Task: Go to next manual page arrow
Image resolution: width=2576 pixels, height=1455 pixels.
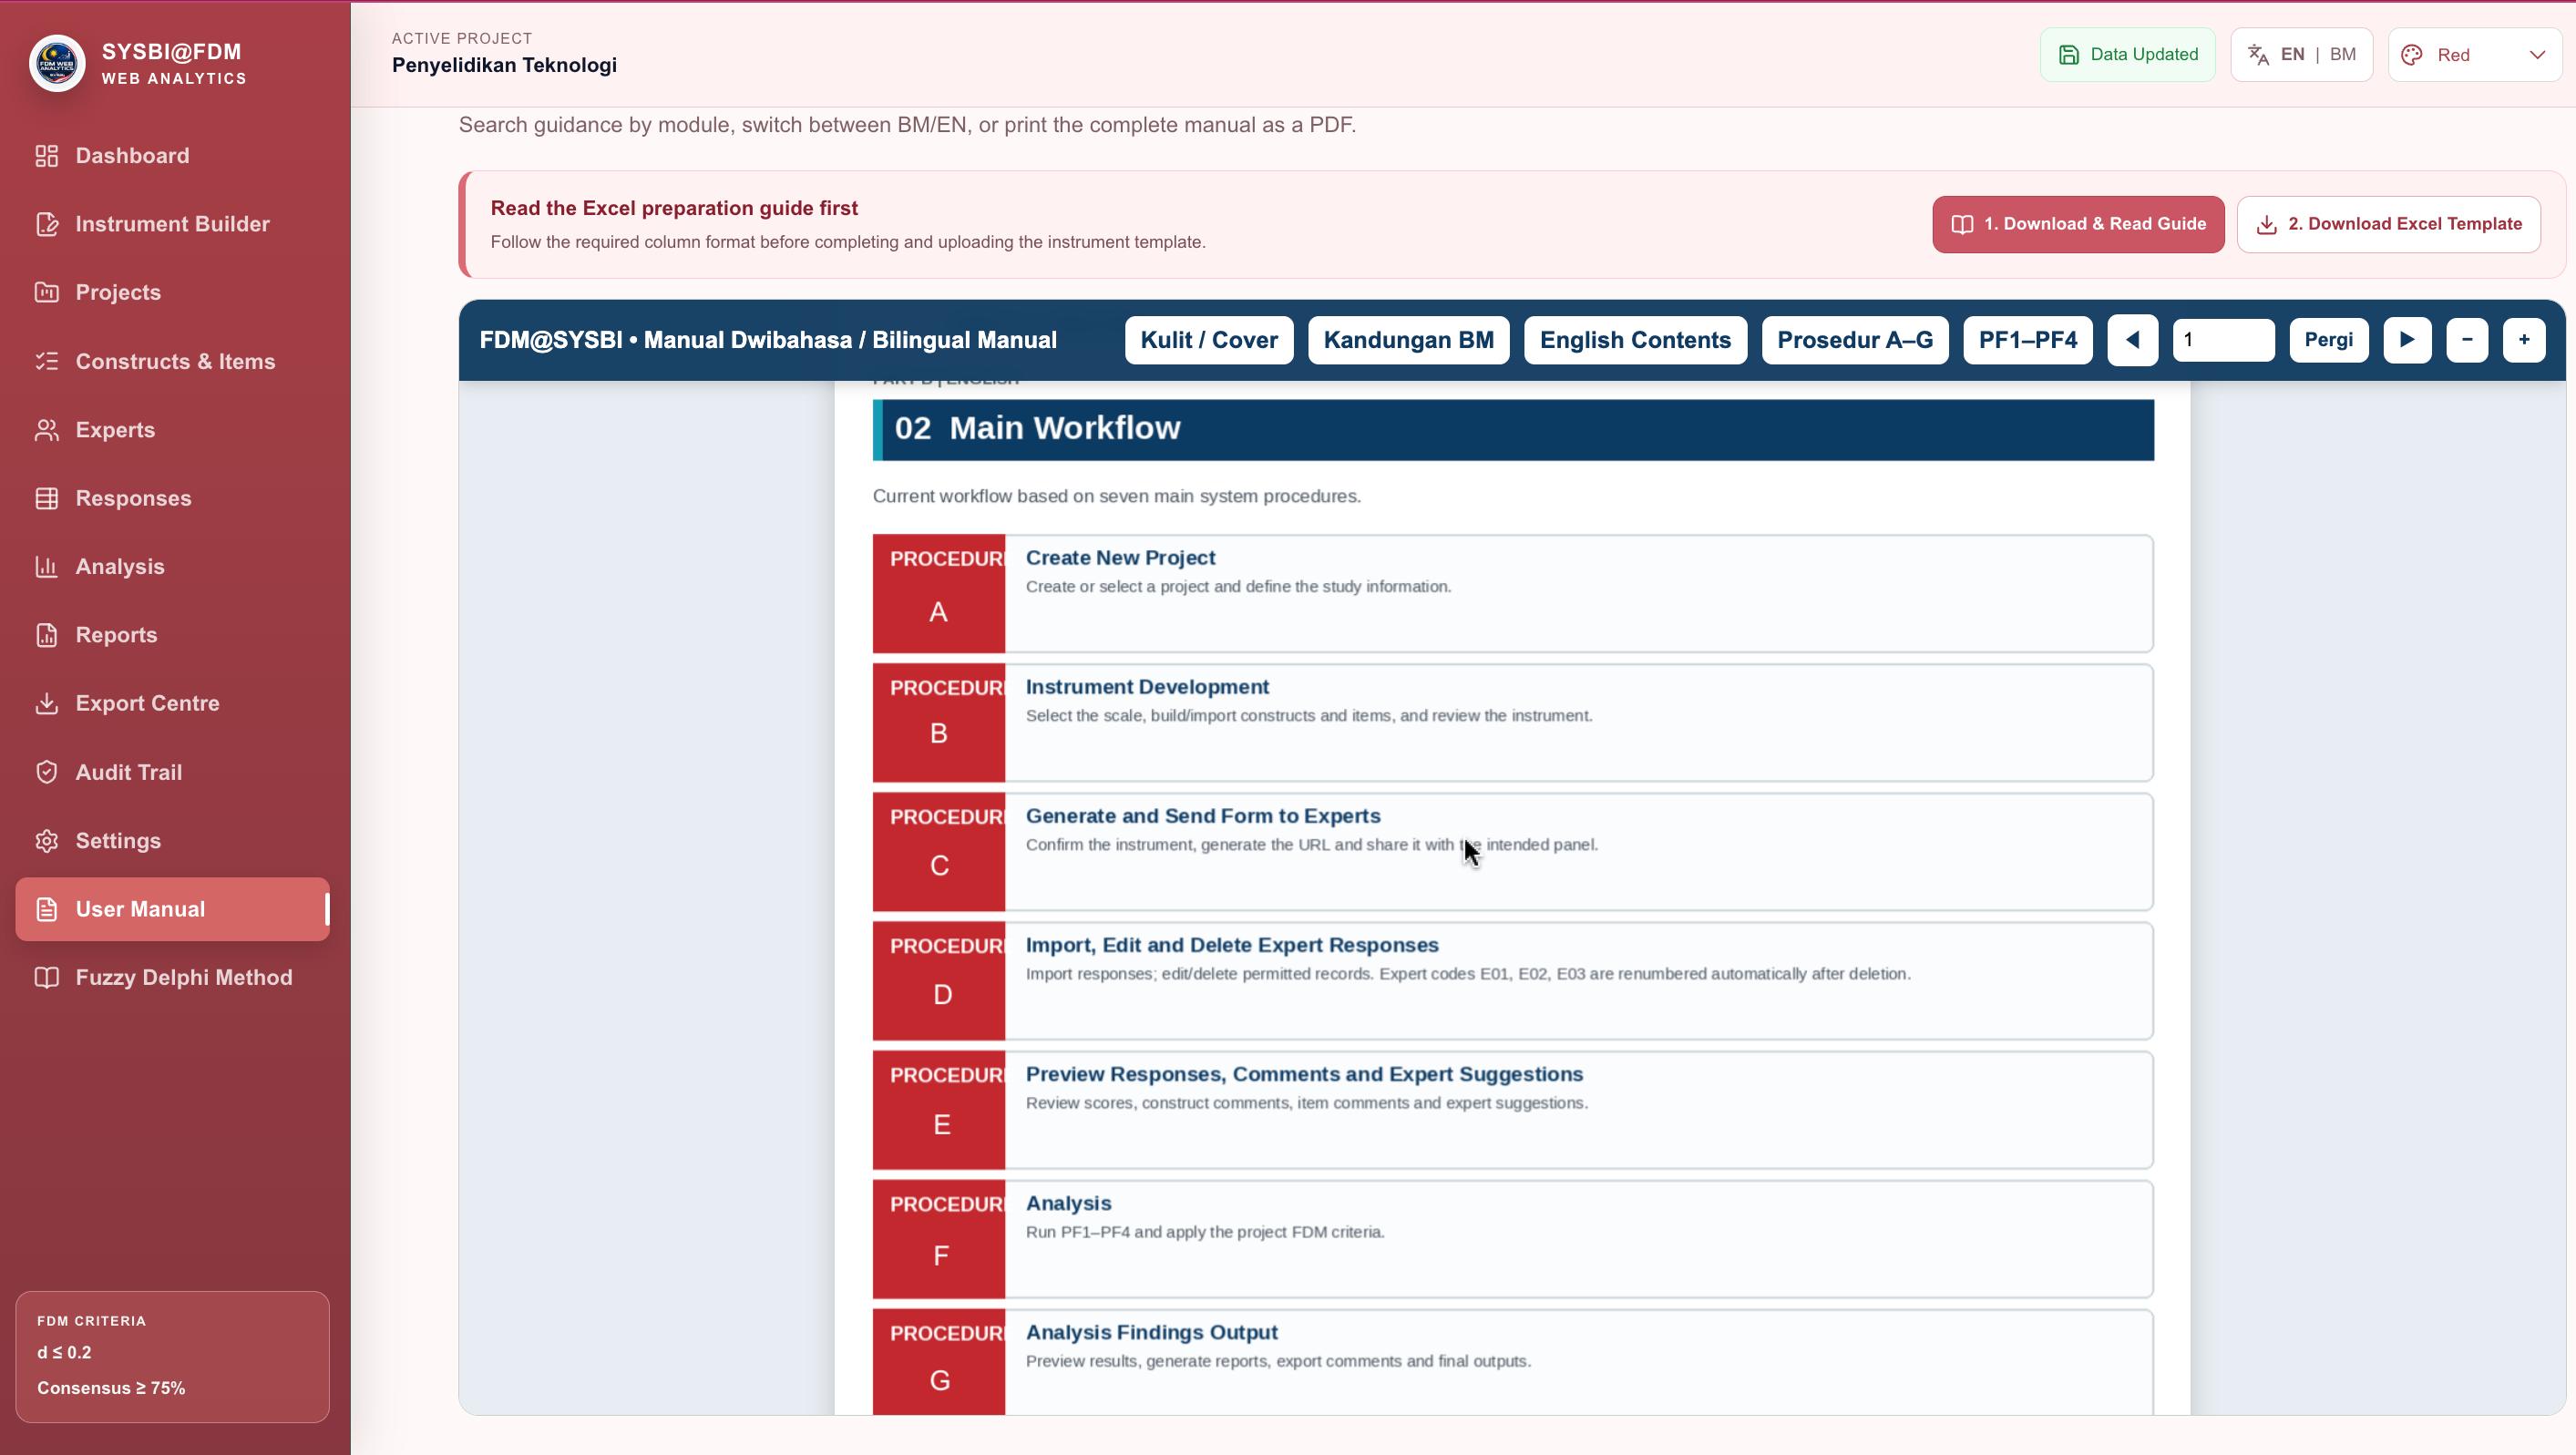Action: (2406, 340)
